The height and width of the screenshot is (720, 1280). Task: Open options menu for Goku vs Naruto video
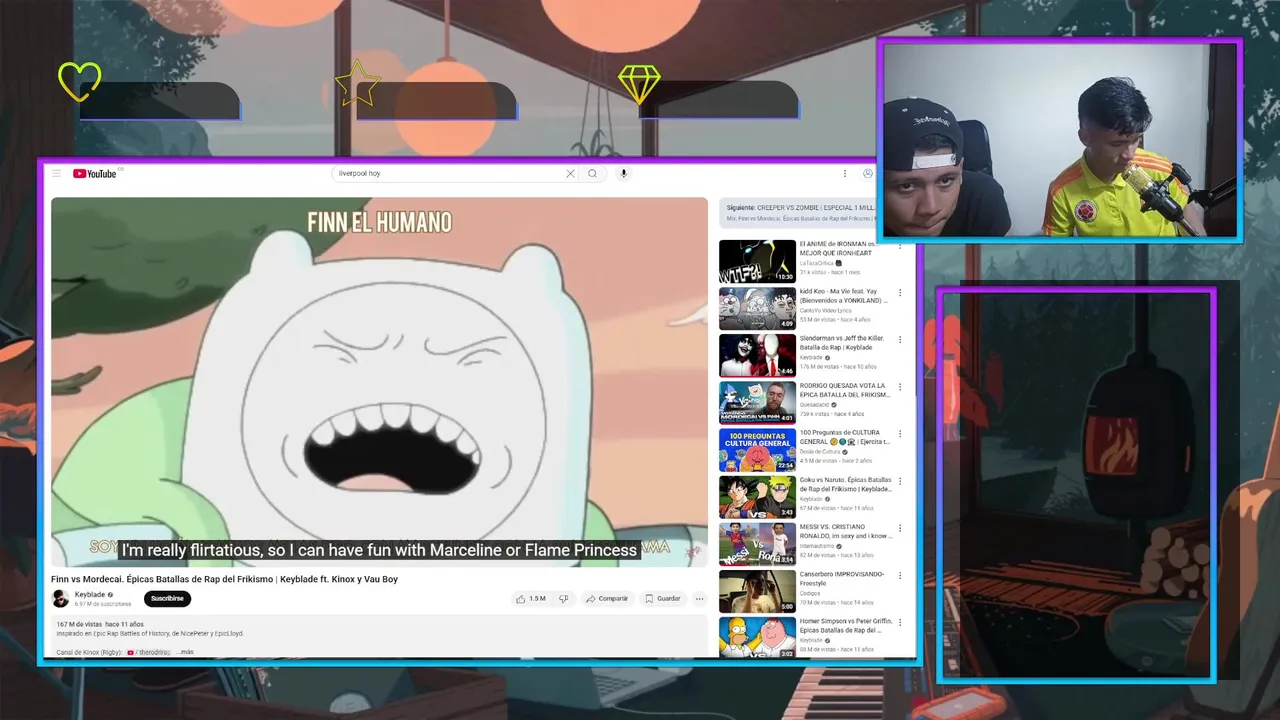pos(899,481)
